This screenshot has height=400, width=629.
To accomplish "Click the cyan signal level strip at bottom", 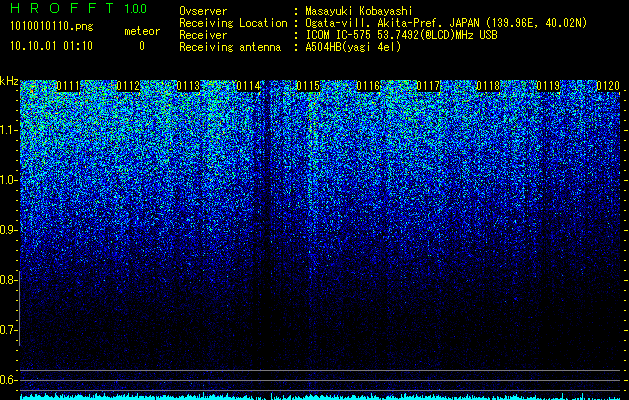I will (320, 396).
